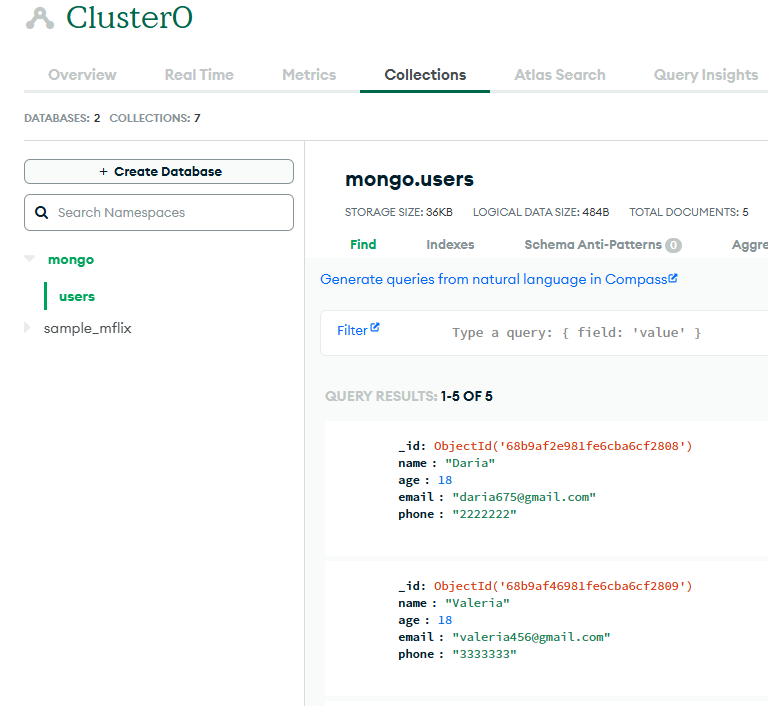The height and width of the screenshot is (706, 768).
Task: Open the Overview tab
Action: click(x=82, y=75)
